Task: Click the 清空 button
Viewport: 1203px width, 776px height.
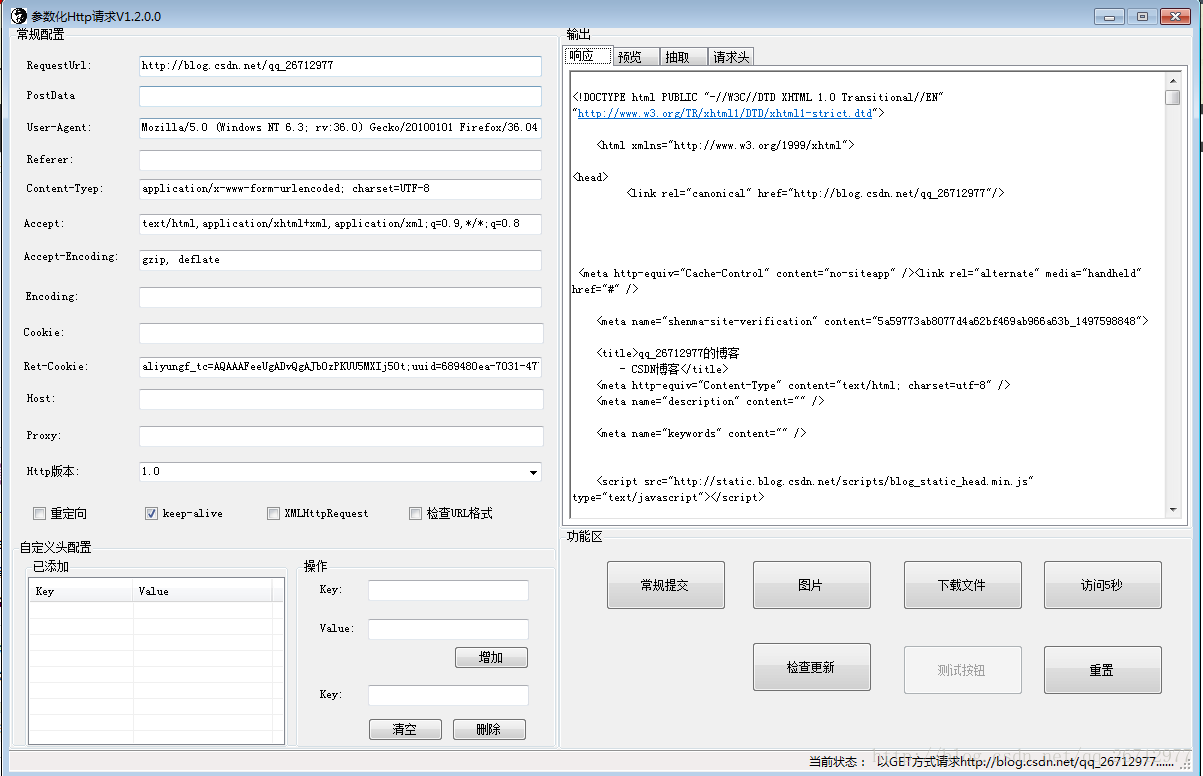Action: (x=405, y=729)
